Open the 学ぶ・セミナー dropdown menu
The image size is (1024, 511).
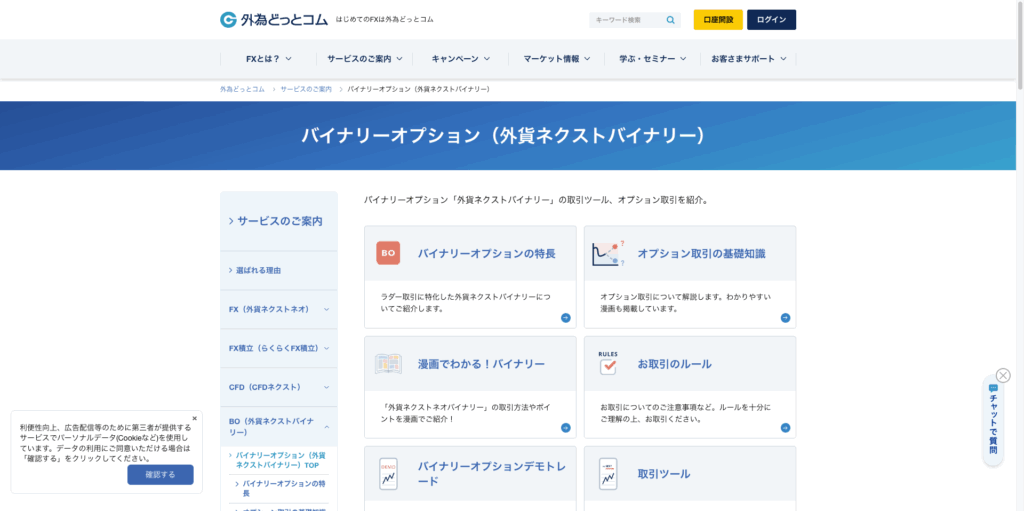point(652,59)
